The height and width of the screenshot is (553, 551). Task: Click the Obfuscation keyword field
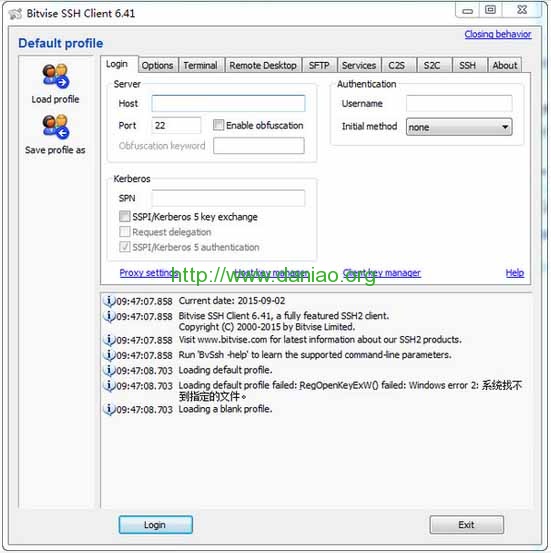pyautogui.click(x=259, y=146)
